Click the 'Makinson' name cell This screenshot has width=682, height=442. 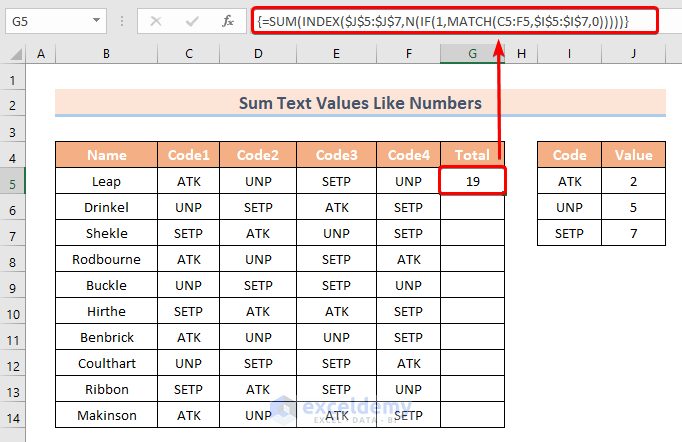click(107, 415)
